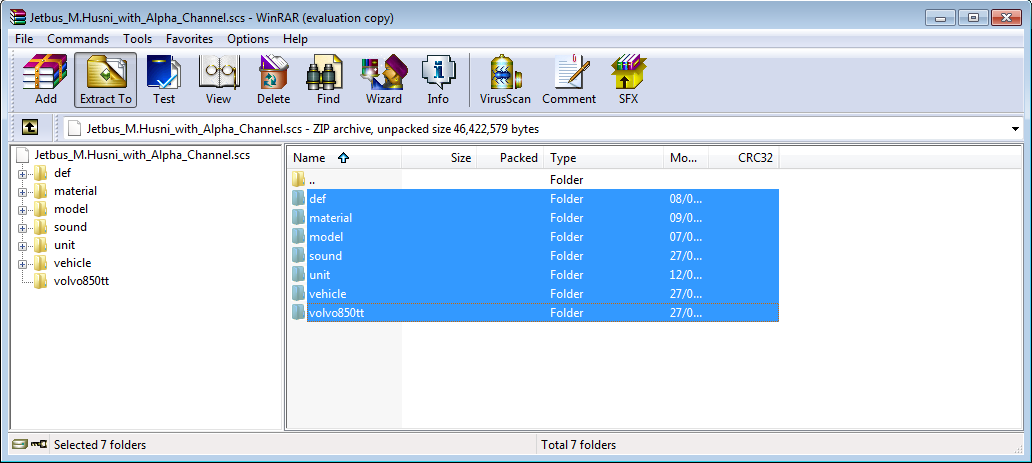Image resolution: width=1032 pixels, height=463 pixels.
Task: Select the archive root in tree
Action: [x=142, y=155]
